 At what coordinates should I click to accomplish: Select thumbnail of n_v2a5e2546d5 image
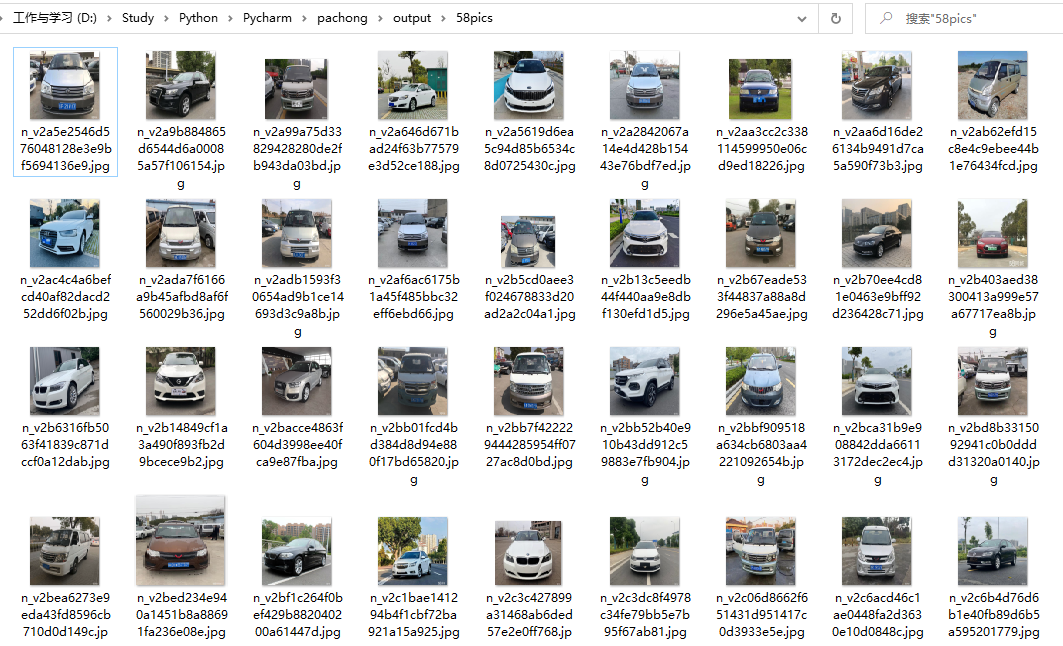point(65,85)
